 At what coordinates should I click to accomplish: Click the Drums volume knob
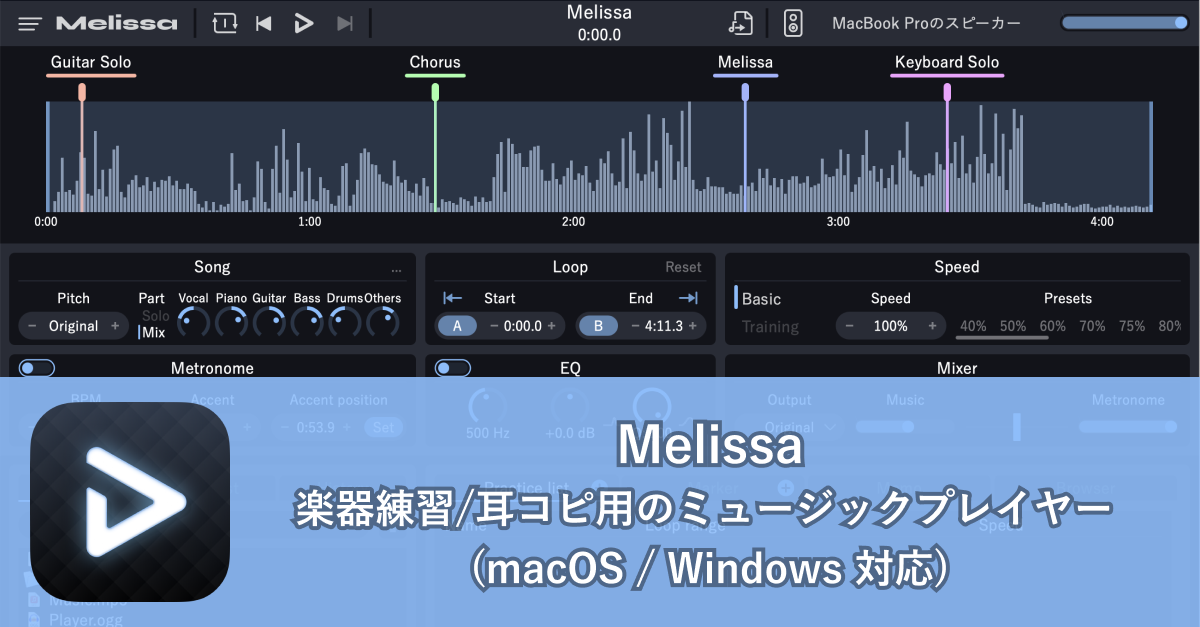(345, 322)
